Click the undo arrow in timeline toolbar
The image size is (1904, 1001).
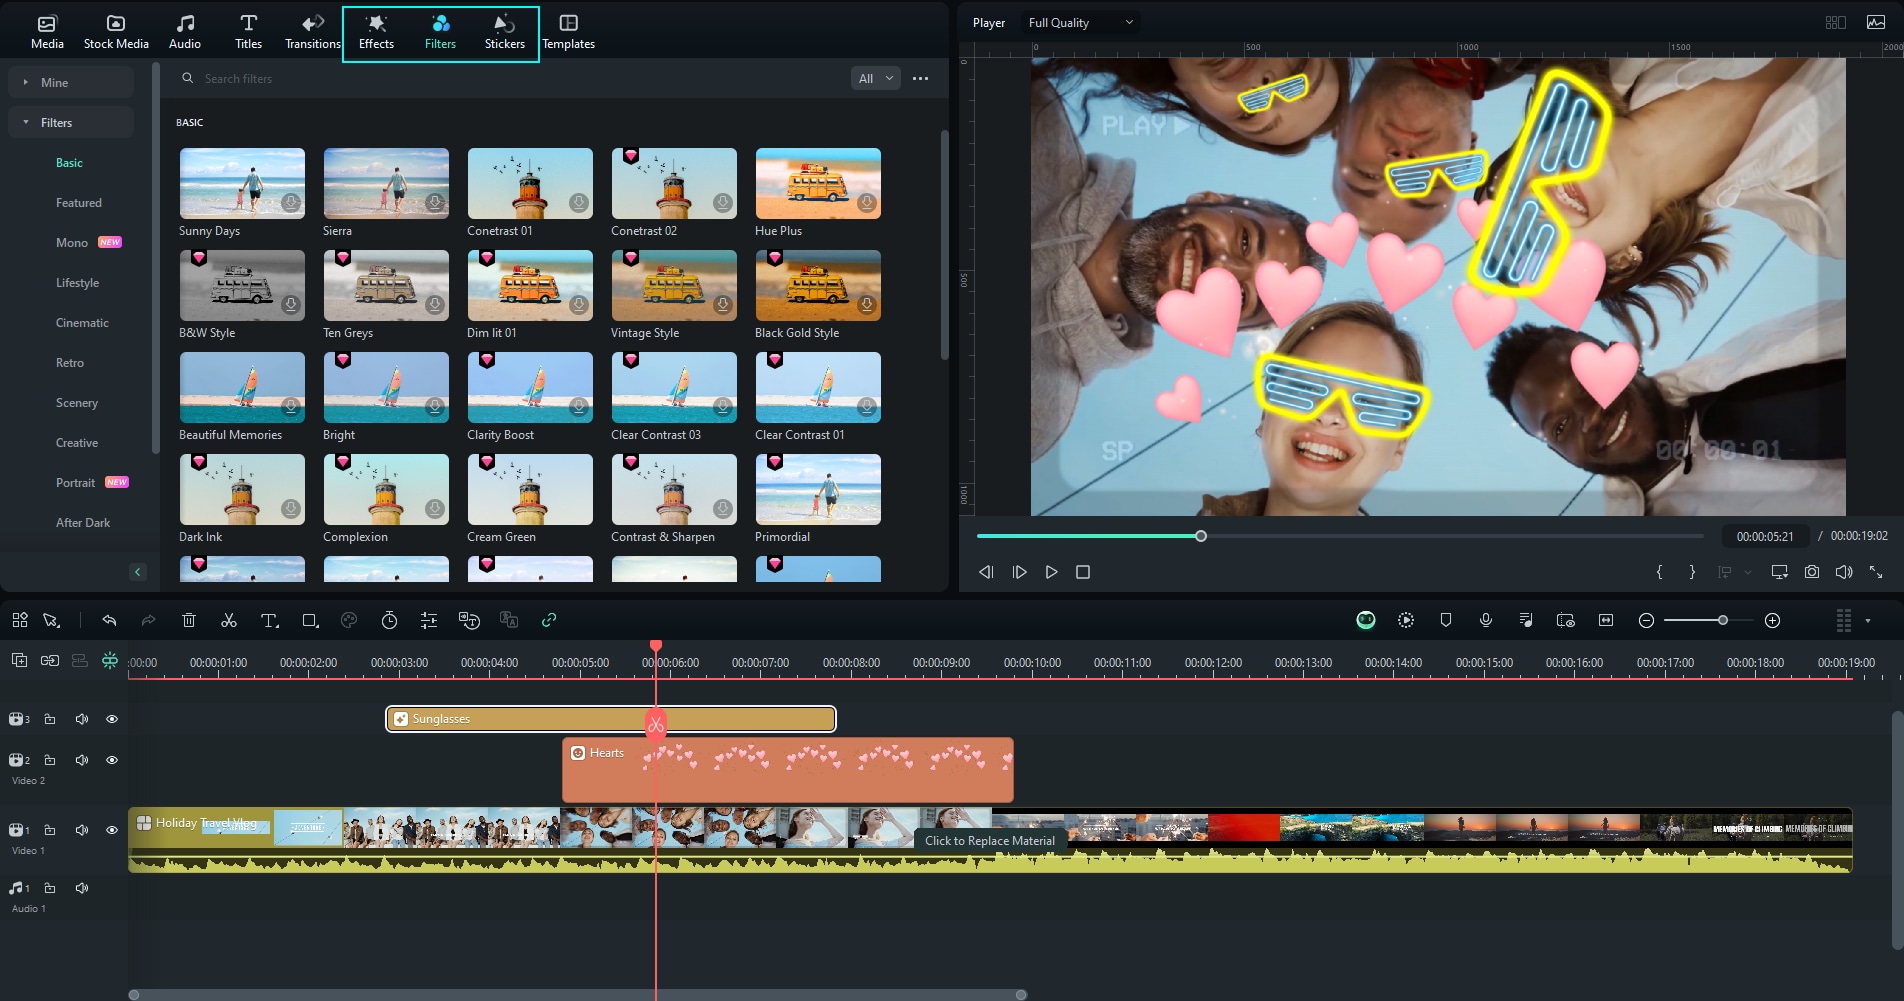point(109,620)
